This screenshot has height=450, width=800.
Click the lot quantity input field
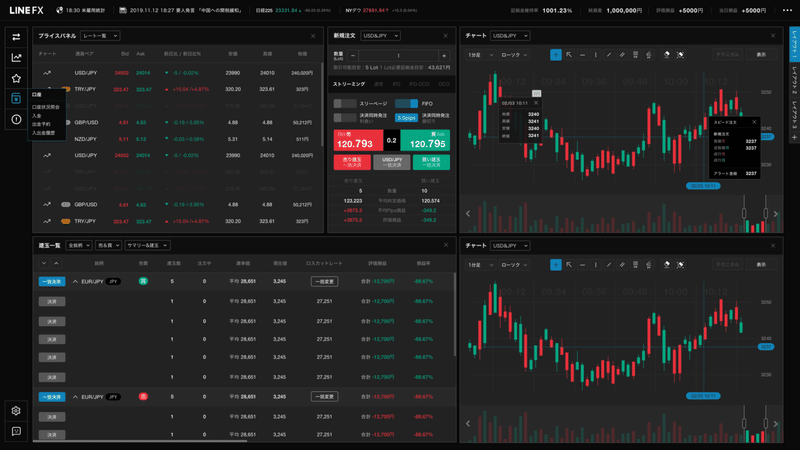pos(398,56)
